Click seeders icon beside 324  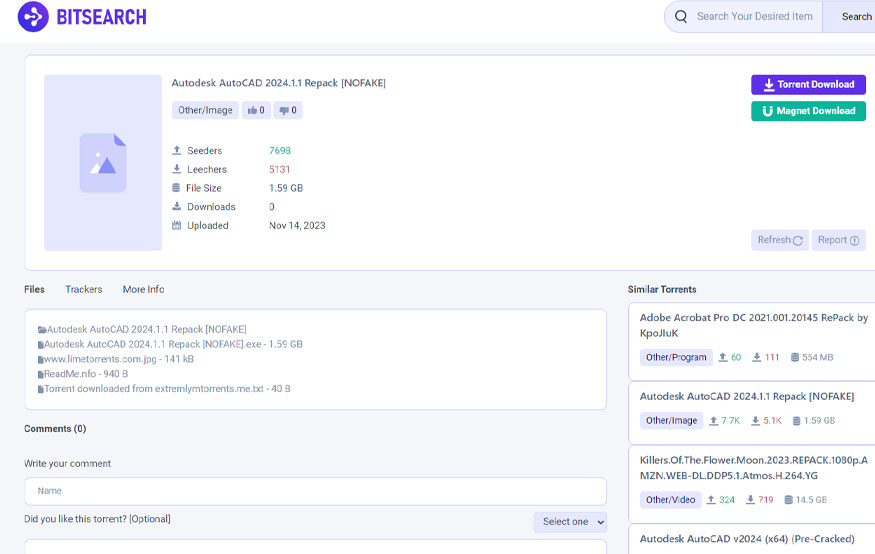pos(711,500)
